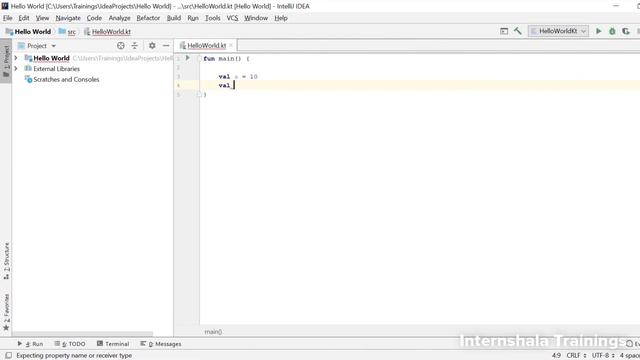Click the locate/scroll from source icon
The width and height of the screenshot is (640, 360).
[120, 46]
